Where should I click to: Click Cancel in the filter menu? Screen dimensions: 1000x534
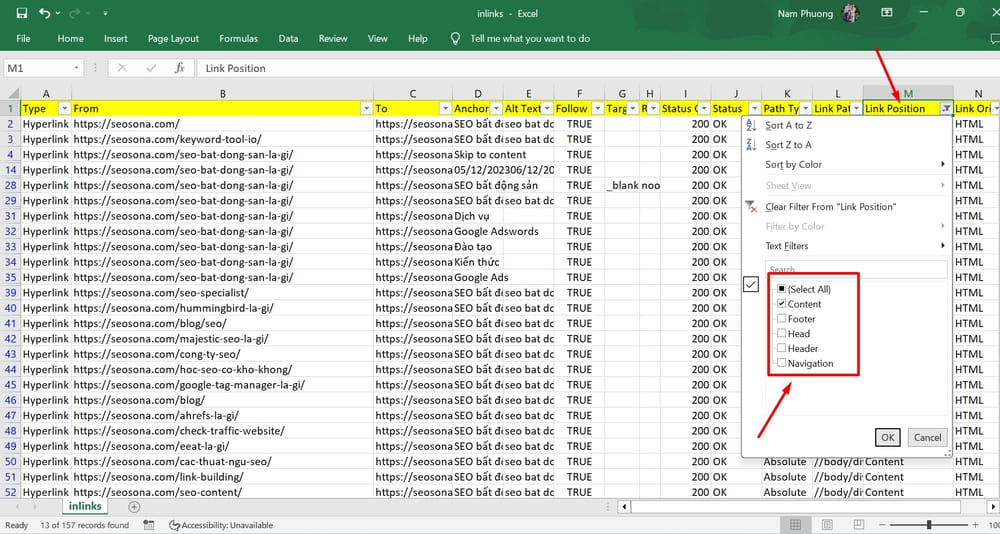point(927,437)
